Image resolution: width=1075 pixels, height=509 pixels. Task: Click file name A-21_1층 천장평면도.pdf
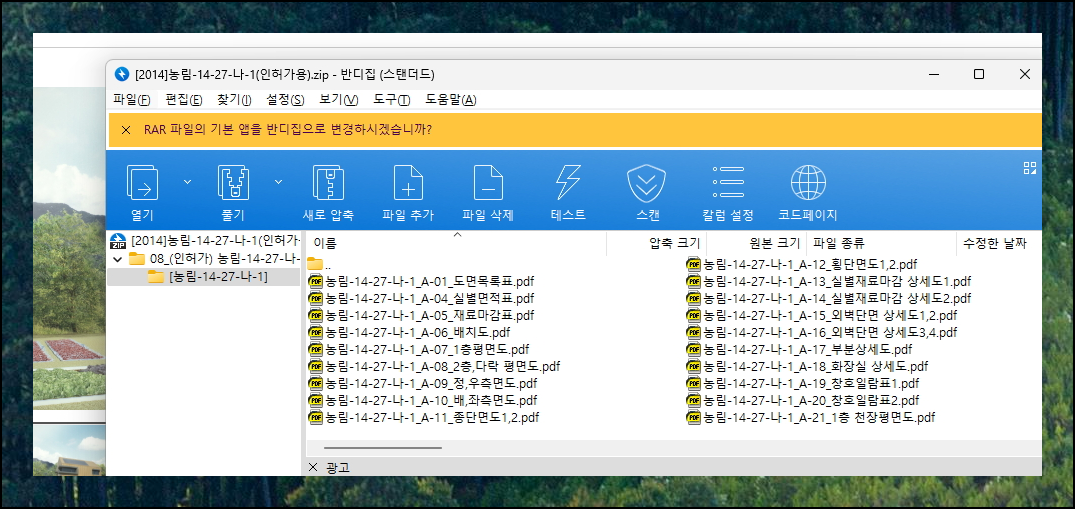tap(819, 417)
